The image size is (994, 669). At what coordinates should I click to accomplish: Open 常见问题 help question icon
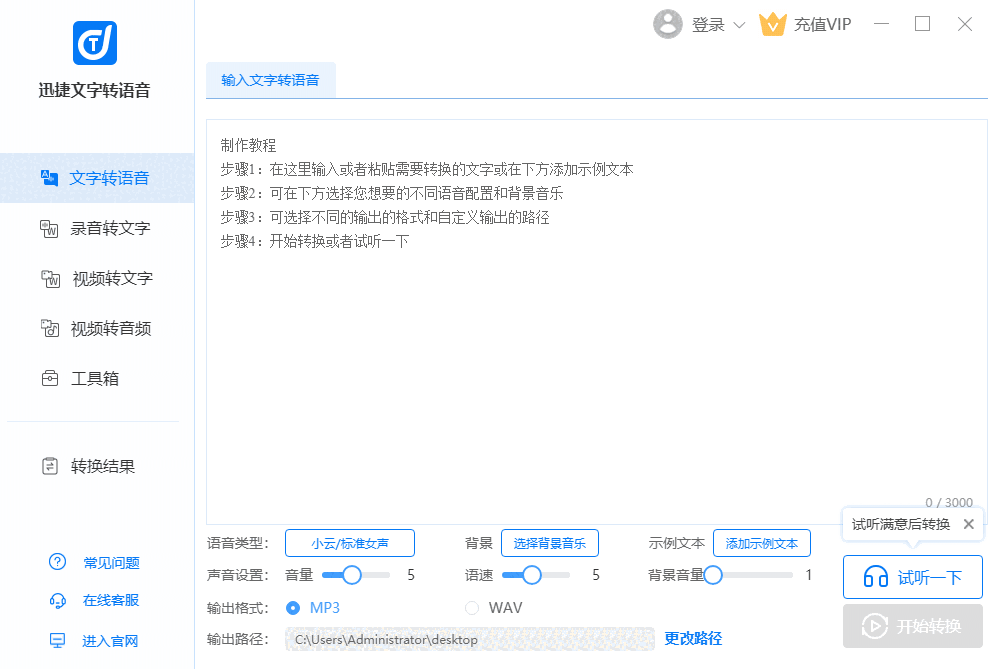pos(58,562)
